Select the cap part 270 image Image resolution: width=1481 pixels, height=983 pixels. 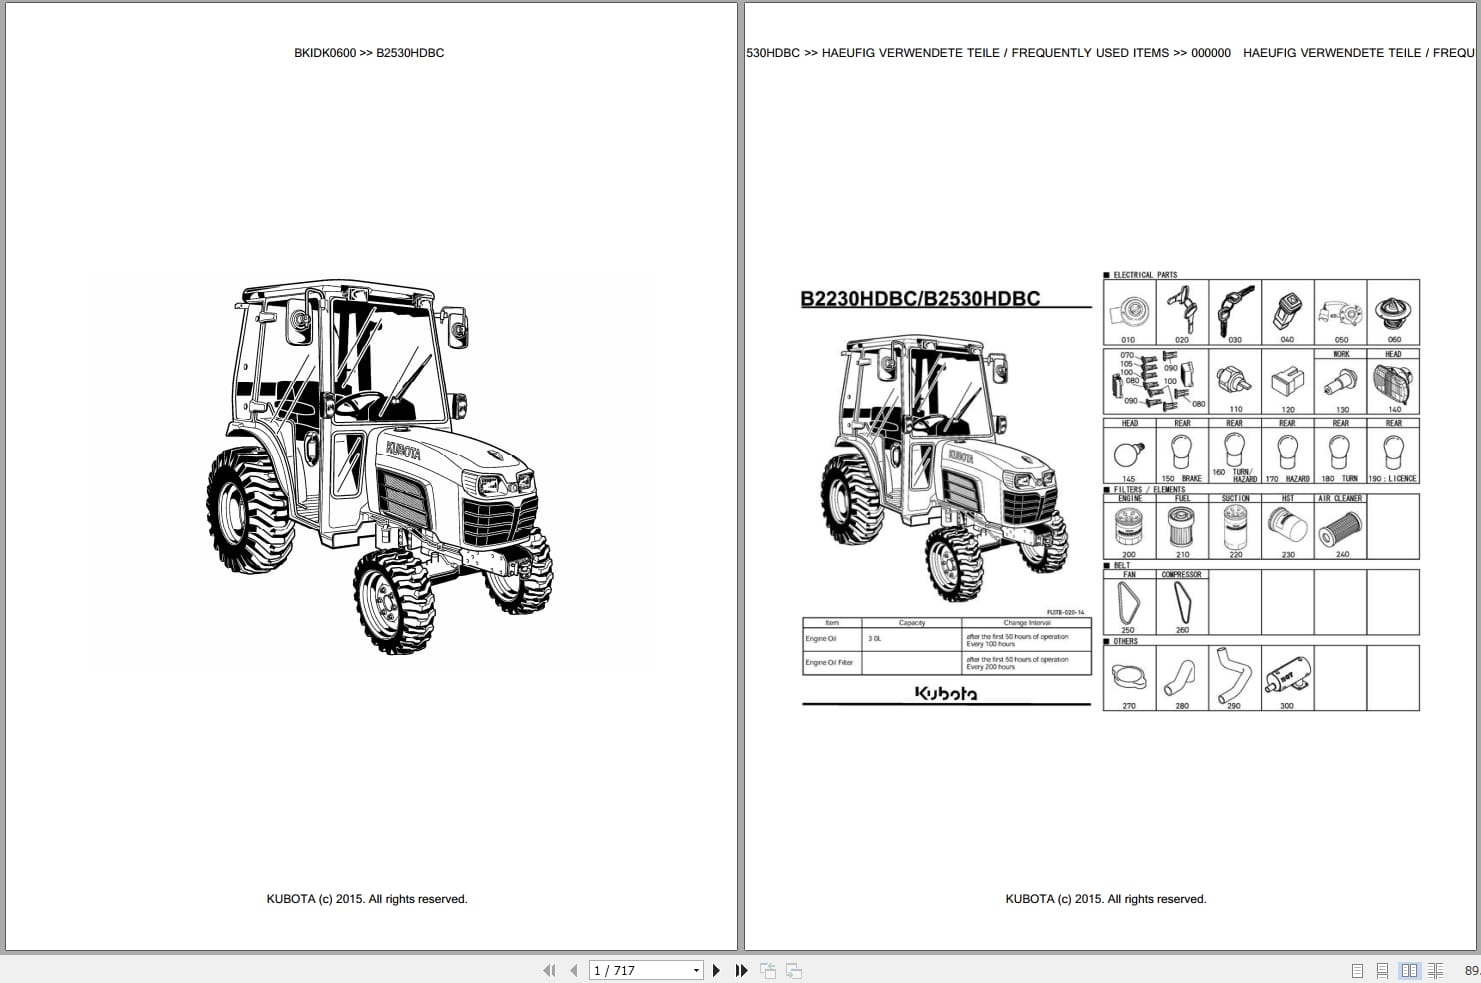1129,679
